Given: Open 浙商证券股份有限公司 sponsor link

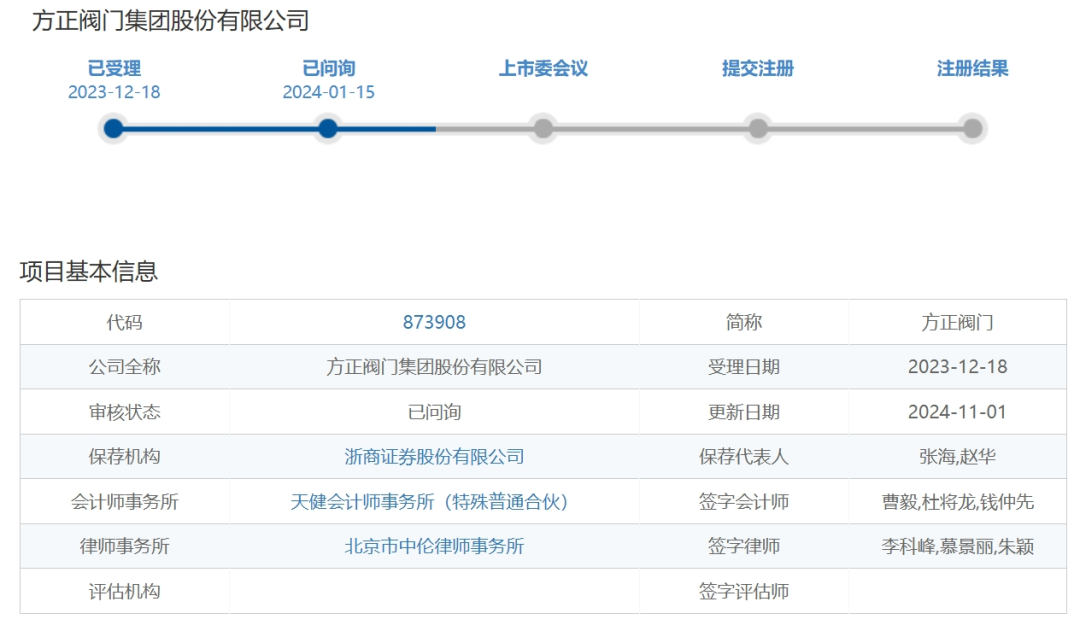Looking at the screenshot, I should point(434,457).
